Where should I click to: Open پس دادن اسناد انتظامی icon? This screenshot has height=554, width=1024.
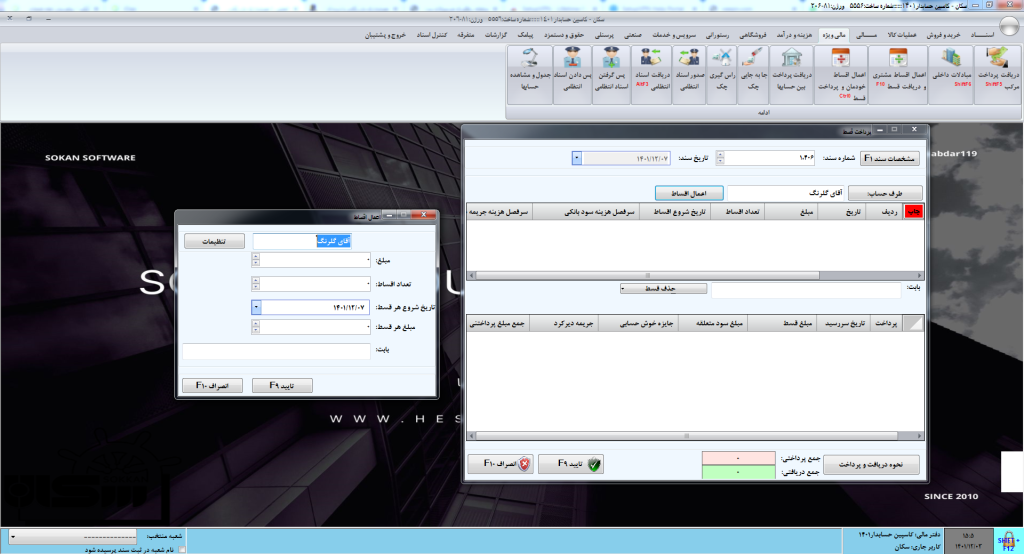pos(573,74)
